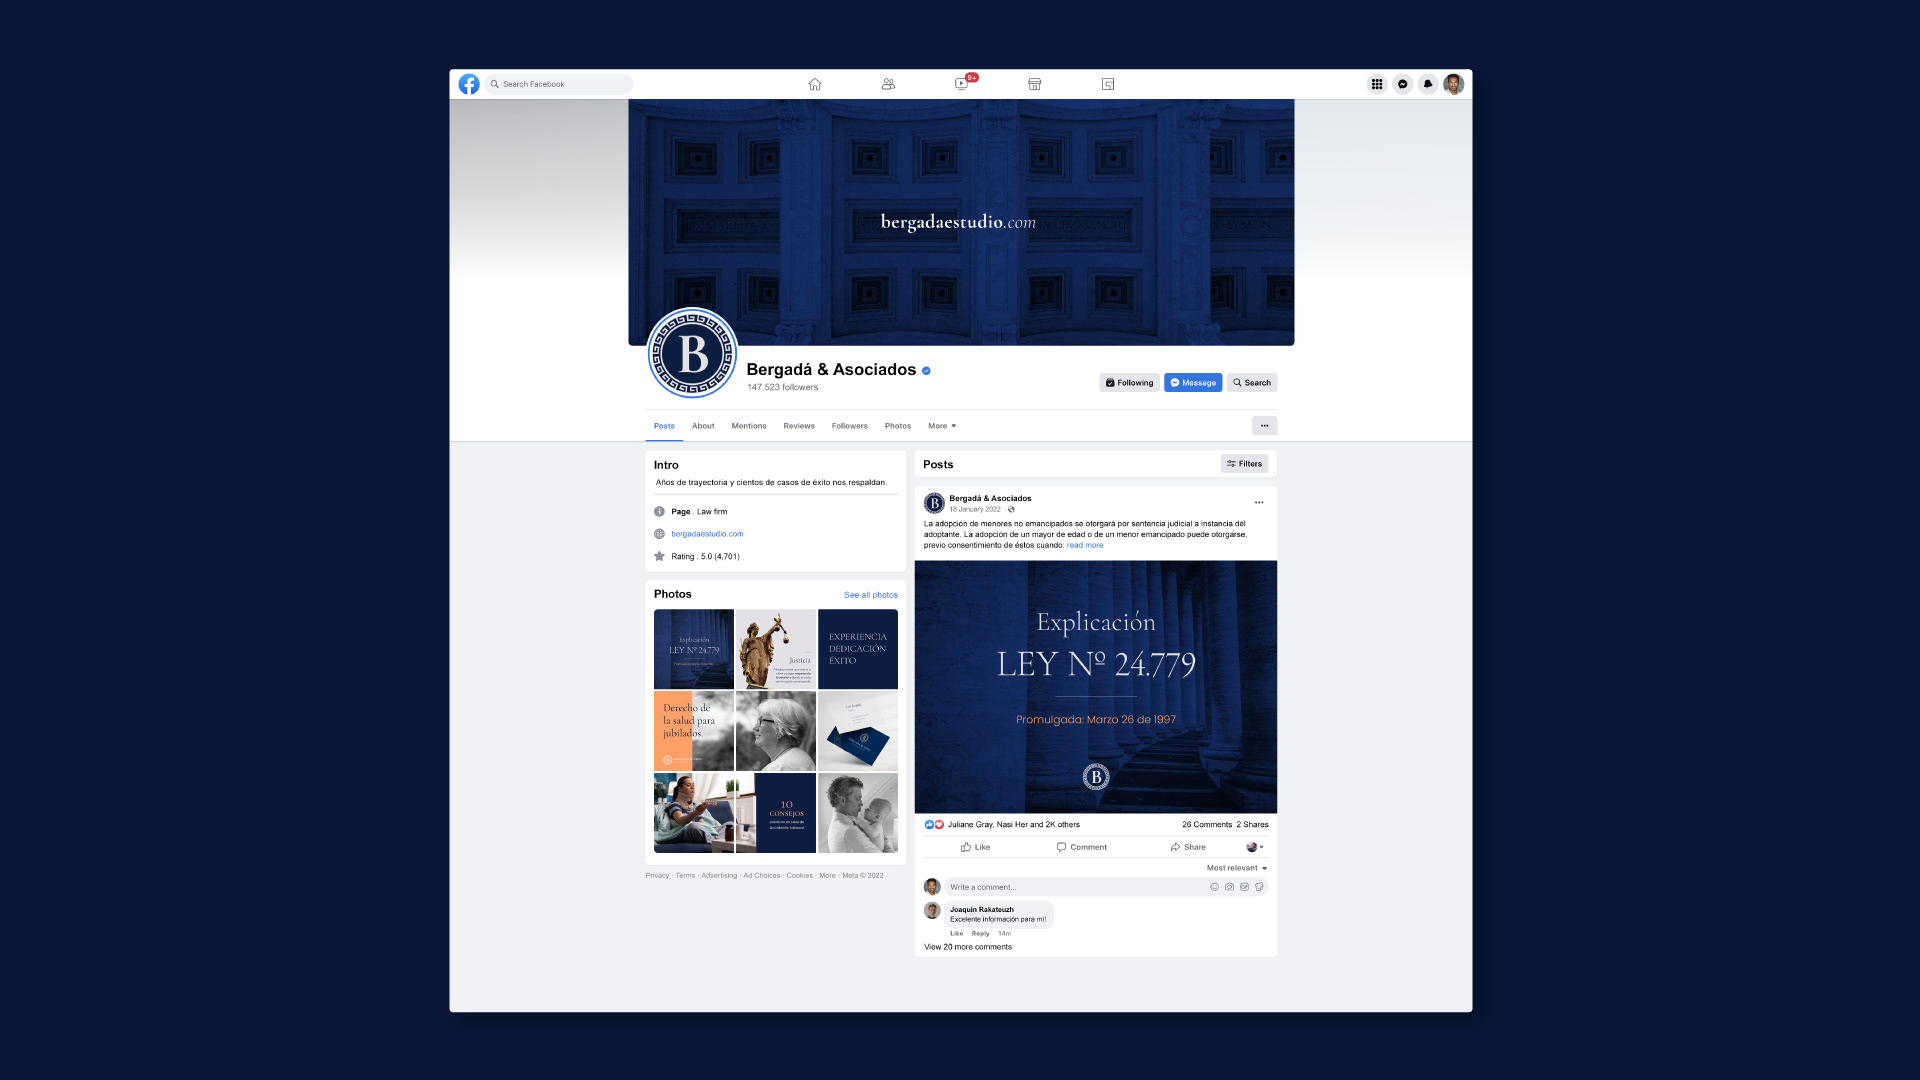Click the blue Message button

[1193, 383]
